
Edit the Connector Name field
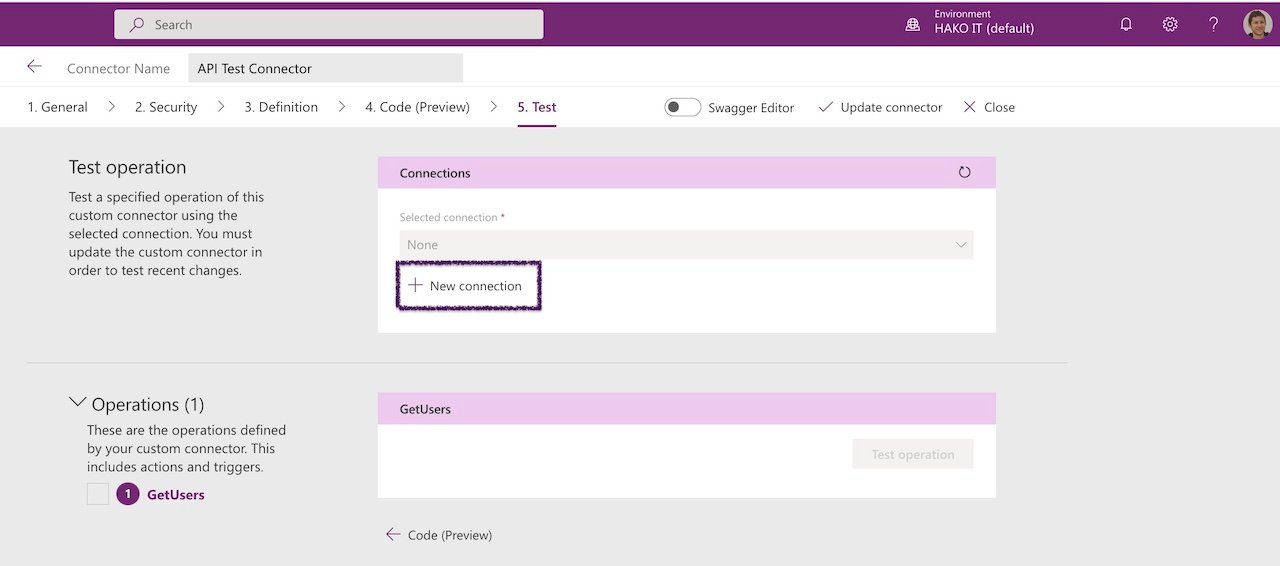pos(326,68)
